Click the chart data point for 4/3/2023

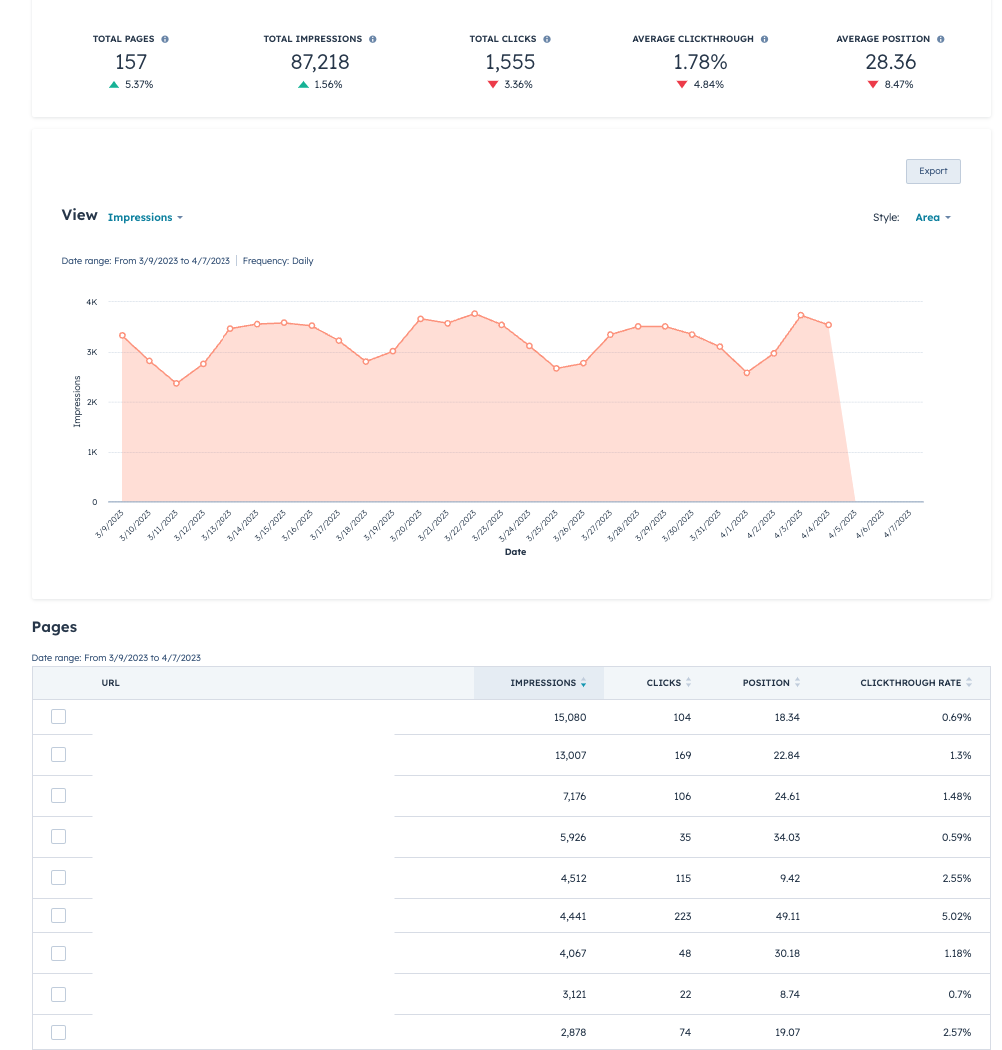[x=799, y=314]
